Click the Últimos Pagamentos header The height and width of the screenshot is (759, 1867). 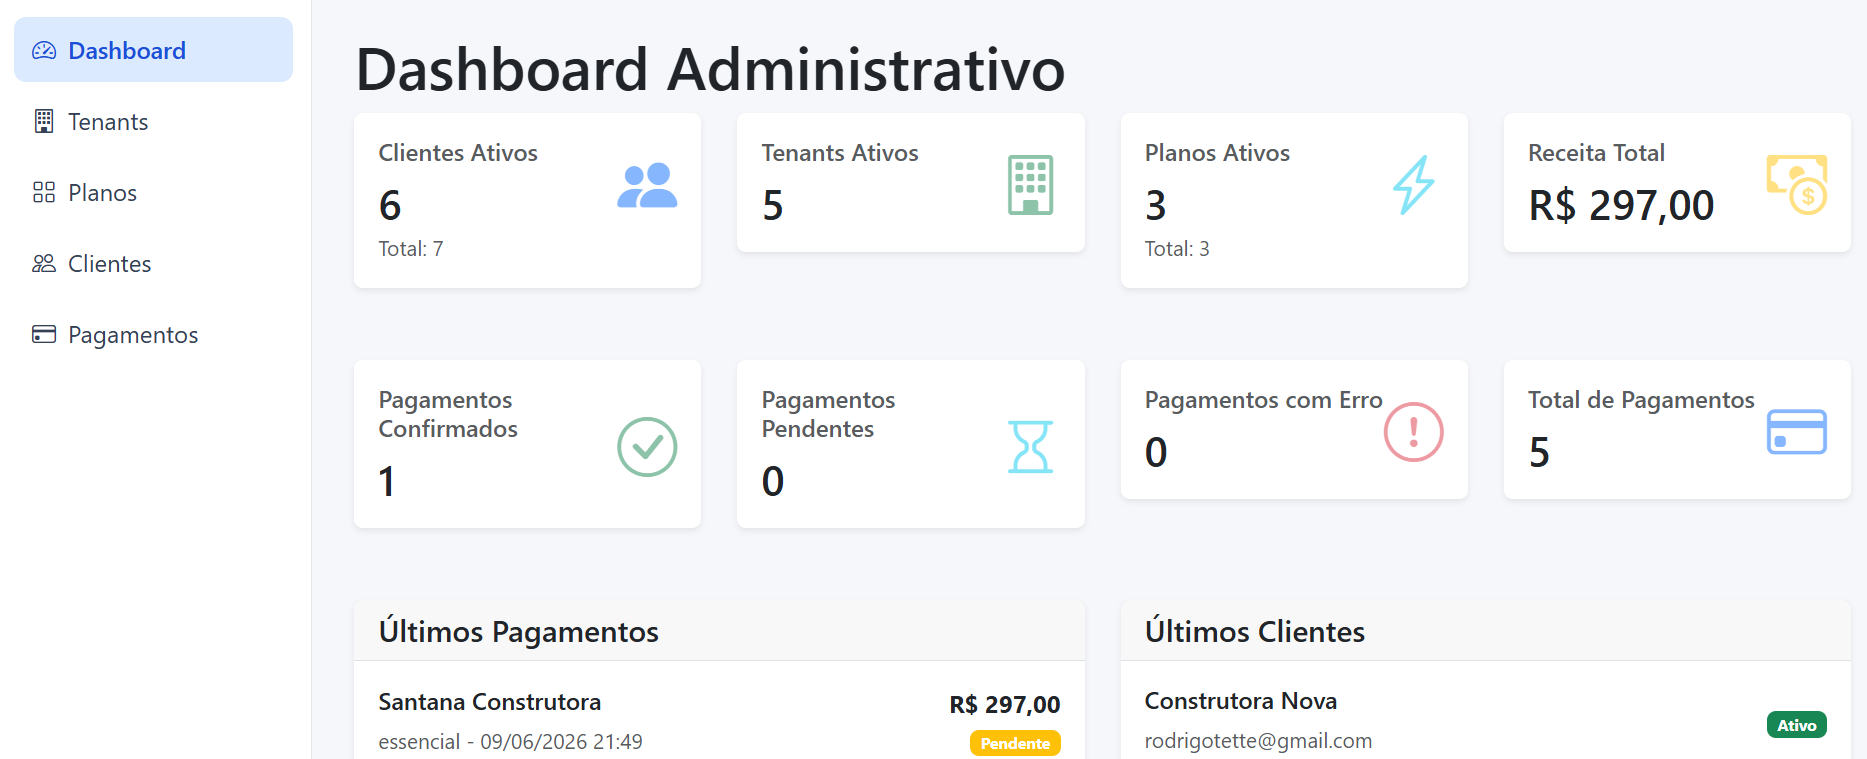point(518,632)
